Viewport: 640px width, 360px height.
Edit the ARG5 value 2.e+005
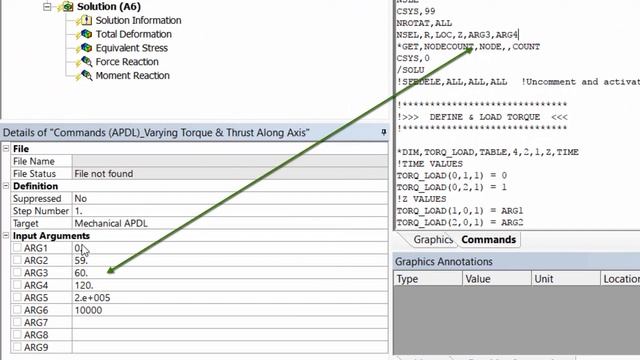pyautogui.click(x=230, y=298)
